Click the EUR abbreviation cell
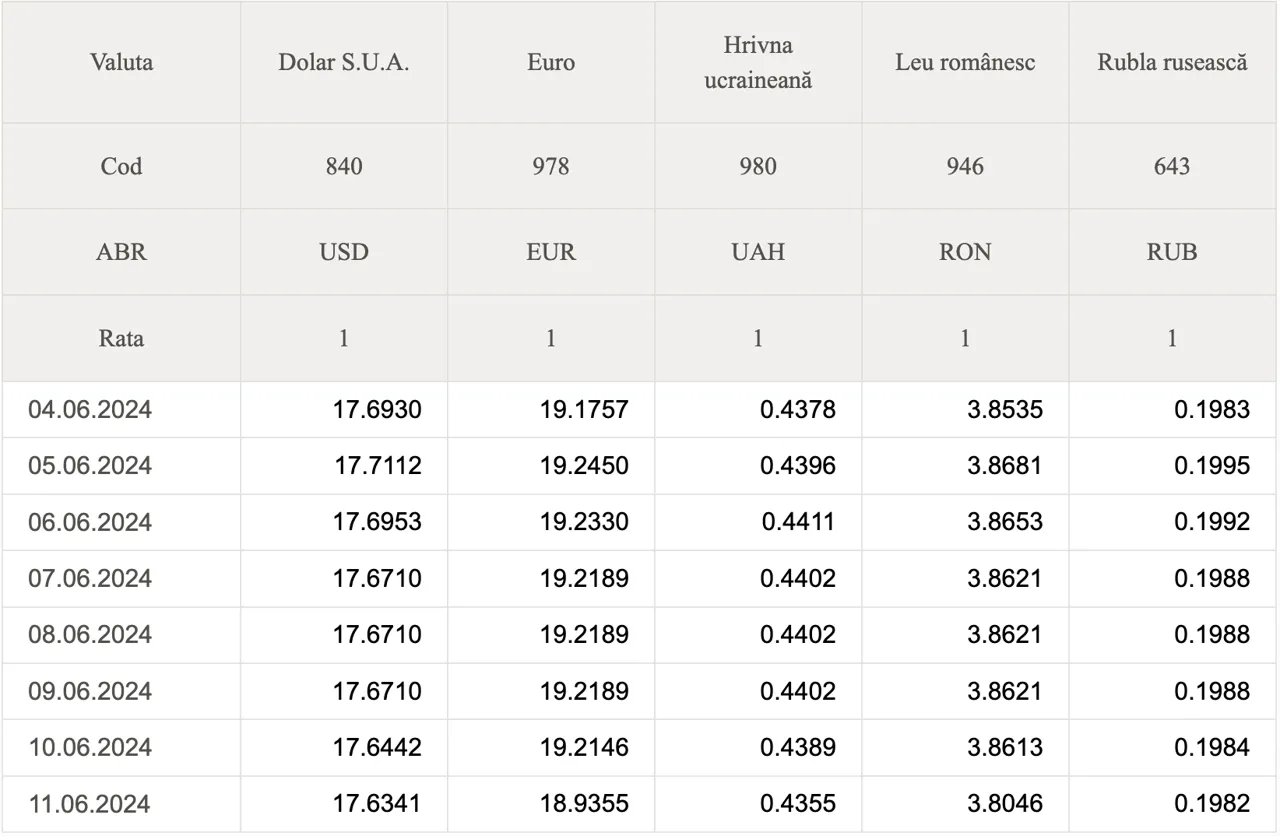Screen dimensions: 1280x836 (x=551, y=252)
